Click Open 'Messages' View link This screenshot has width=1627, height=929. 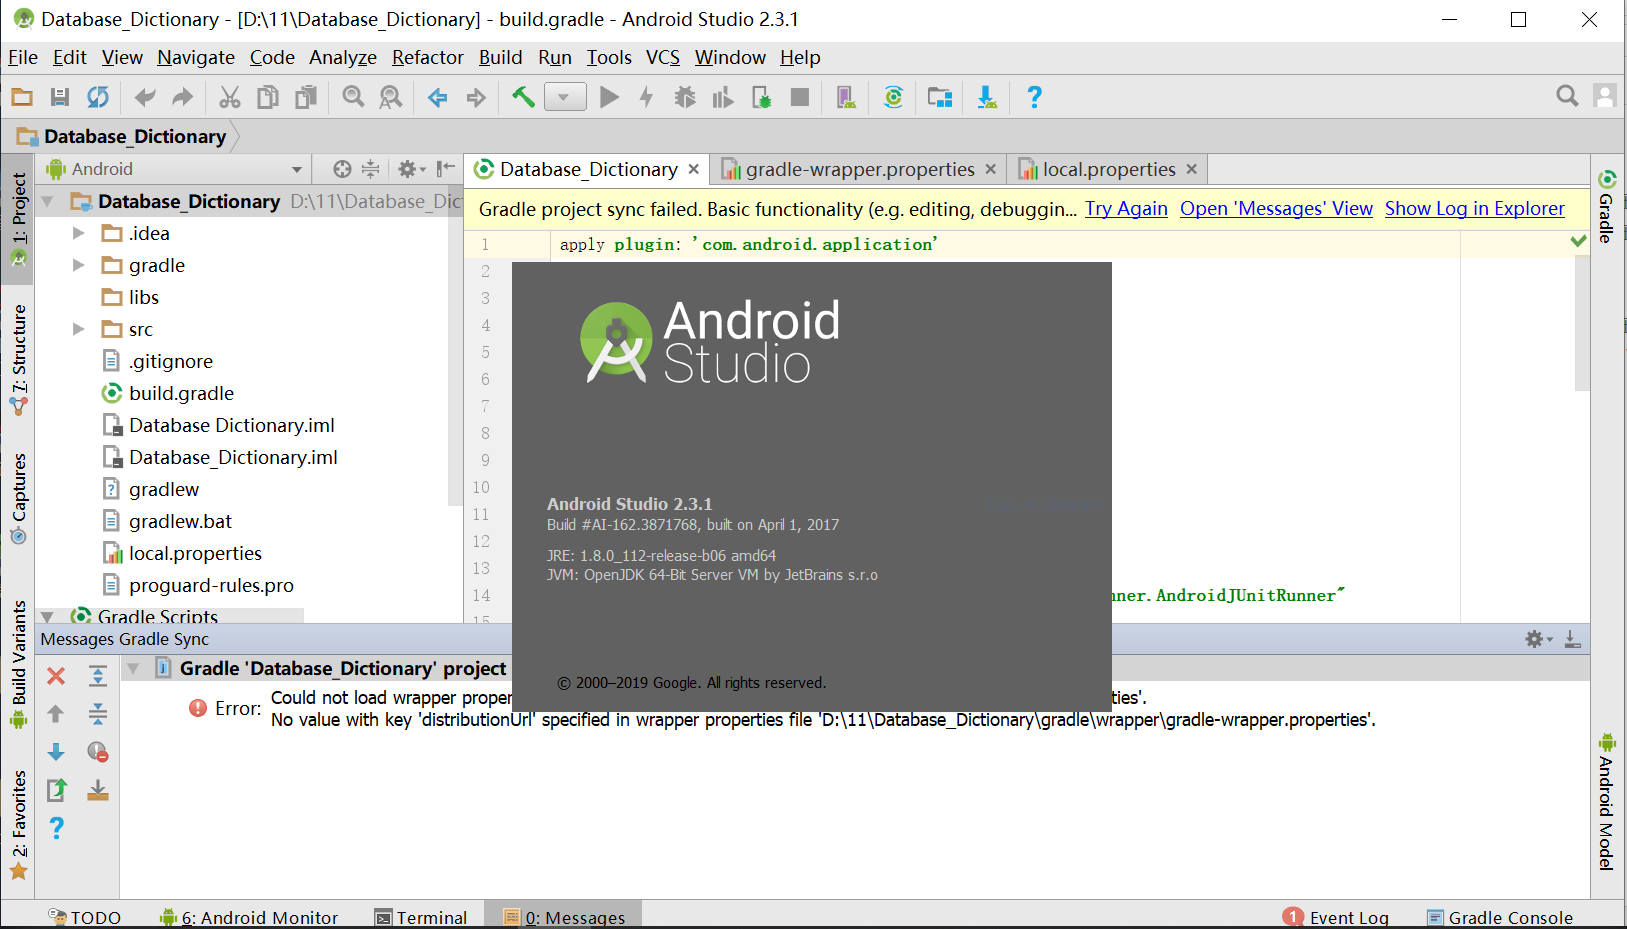pos(1276,208)
